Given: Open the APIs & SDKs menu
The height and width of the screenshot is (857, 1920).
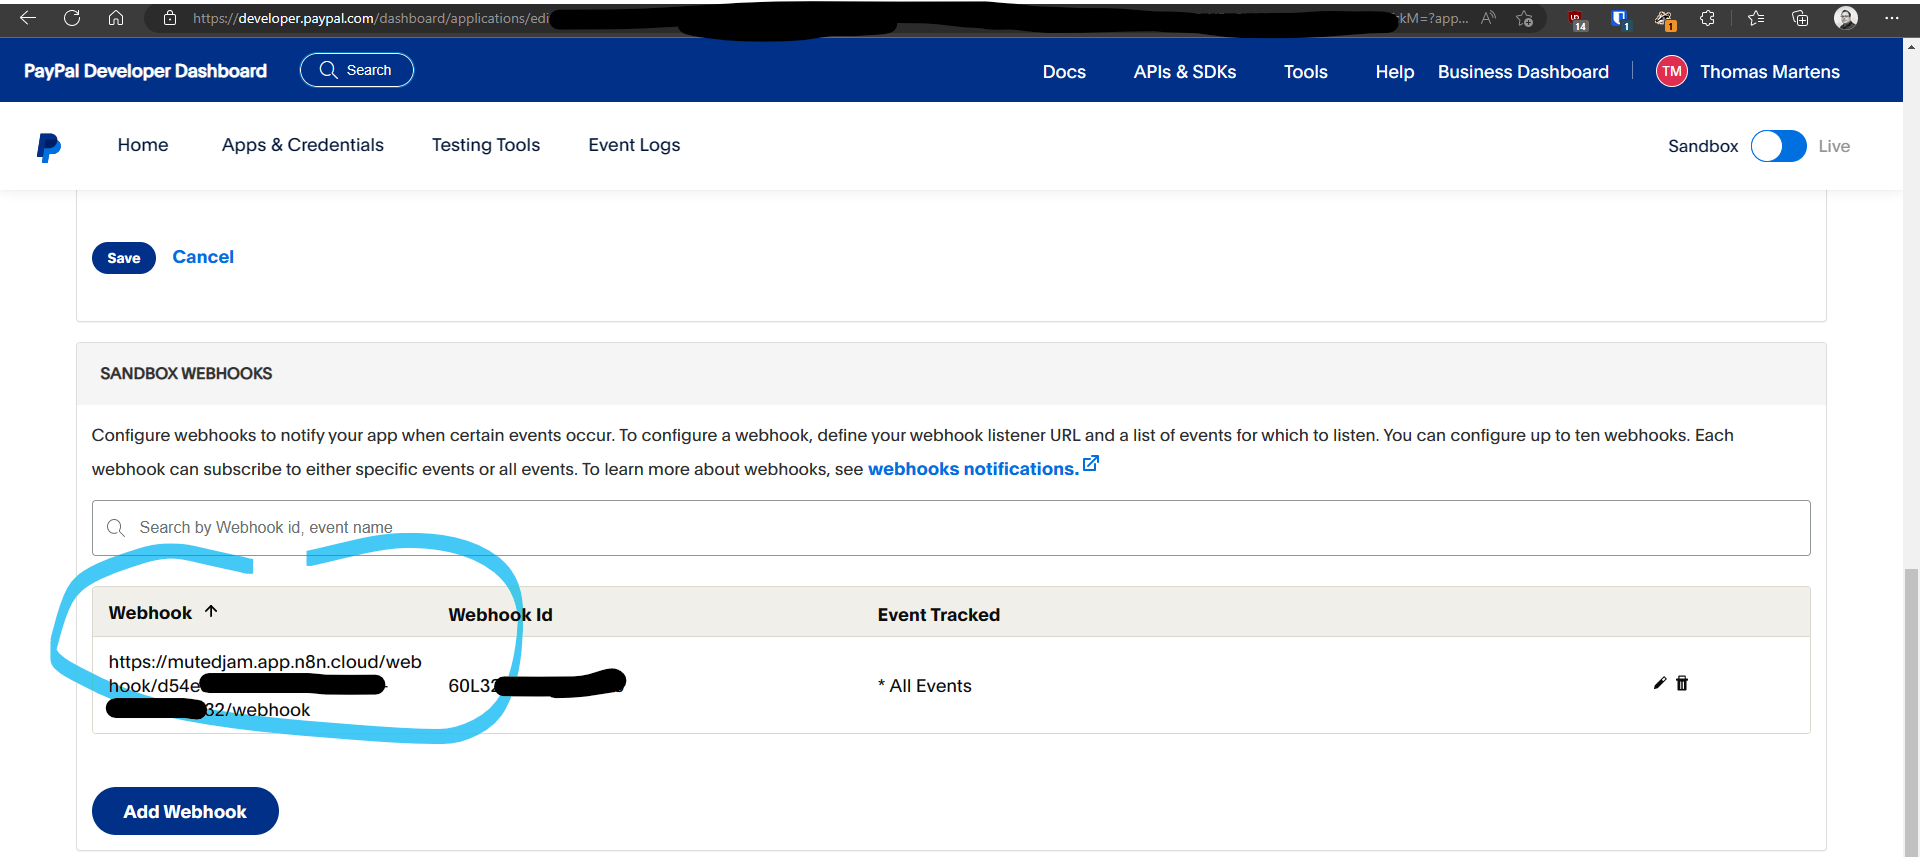Looking at the screenshot, I should [x=1185, y=72].
